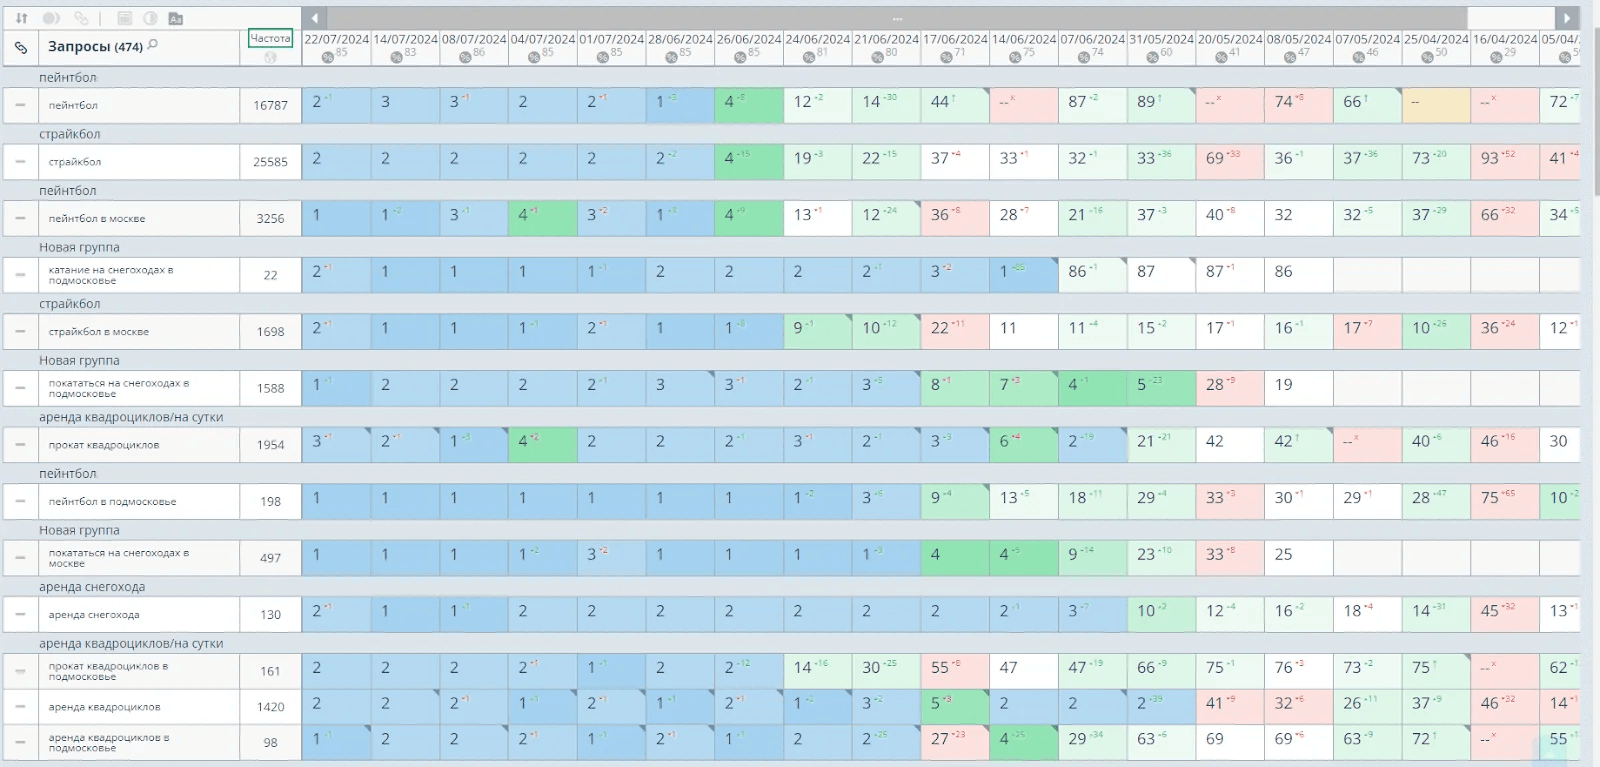This screenshot has width=1600, height=767.
Task: Click the percent icon under 20/05/2024
Action: tap(1221, 57)
